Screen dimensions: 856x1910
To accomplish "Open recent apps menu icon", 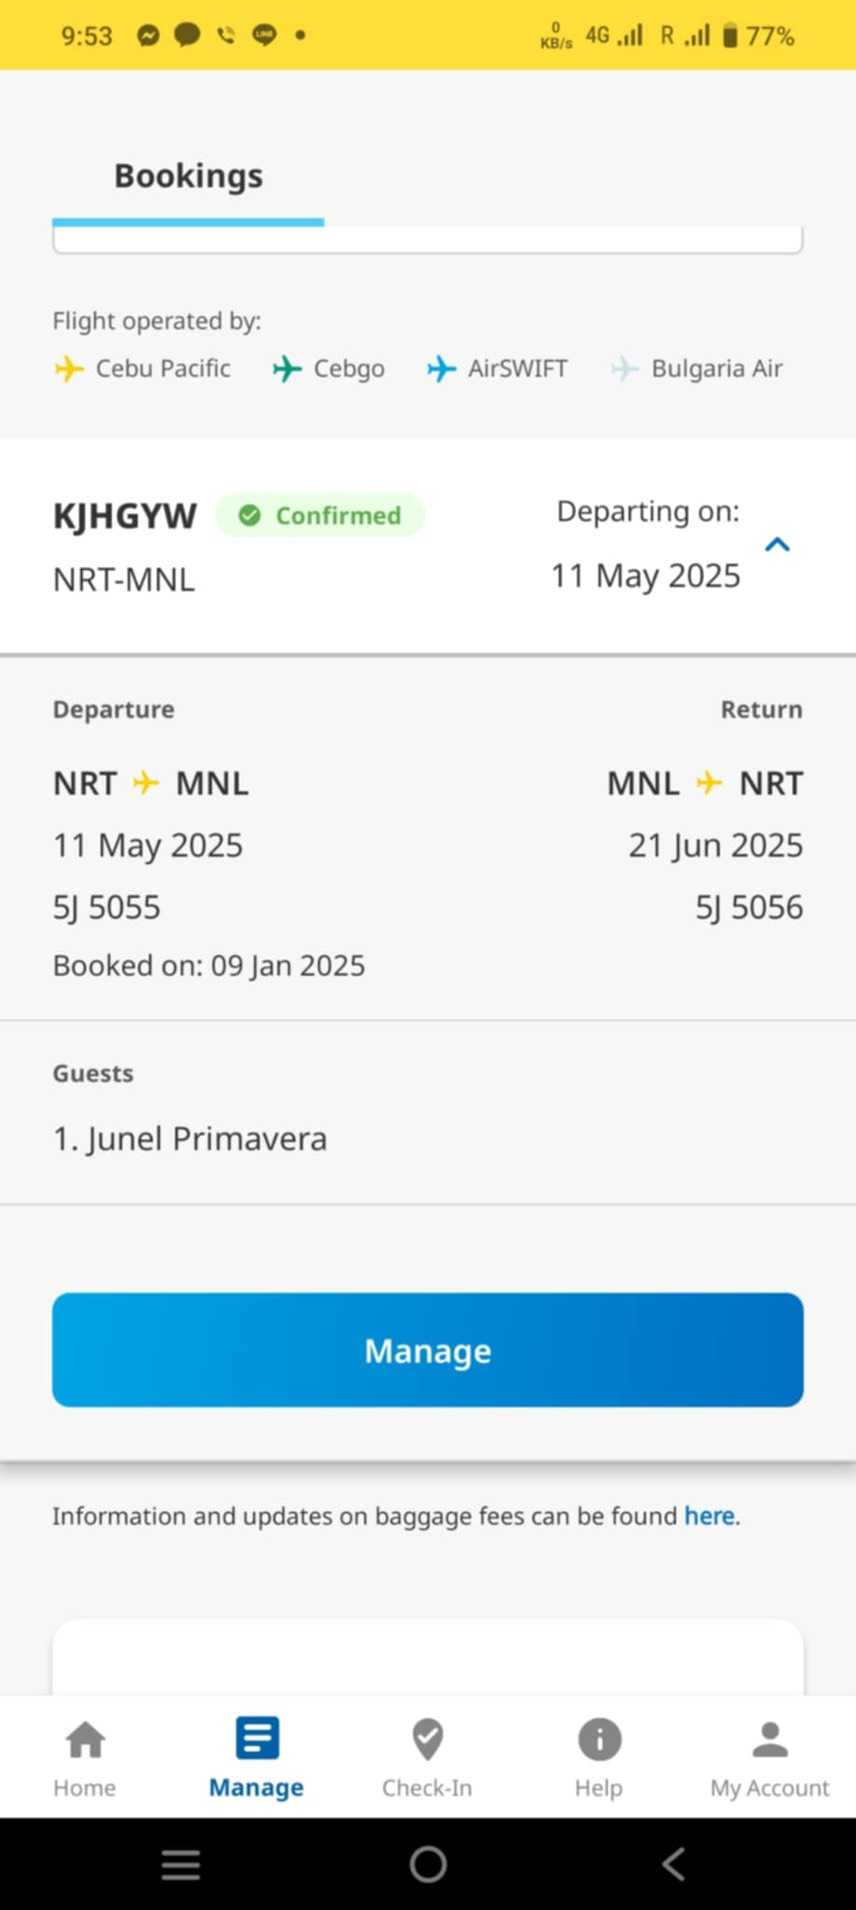I will pos(181,1864).
